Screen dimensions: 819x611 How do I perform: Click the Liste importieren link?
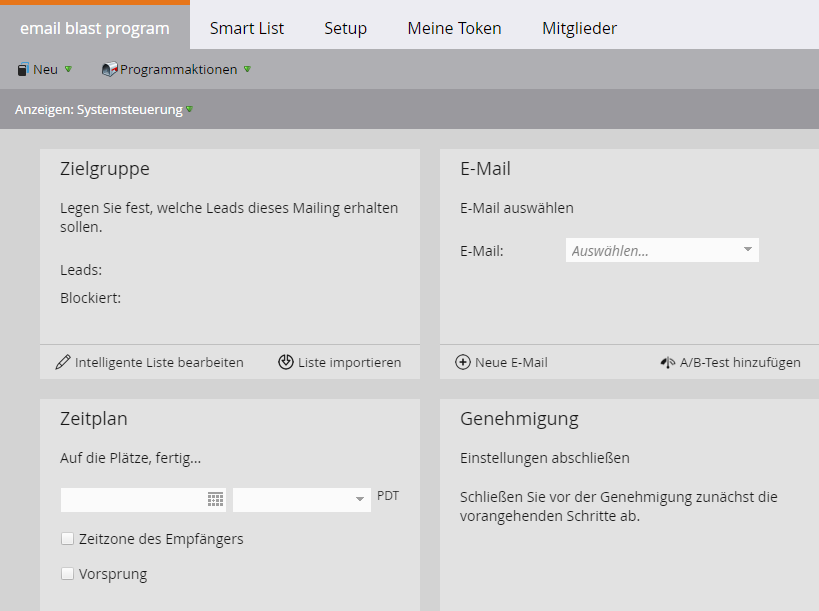pyautogui.click(x=349, y=362)
